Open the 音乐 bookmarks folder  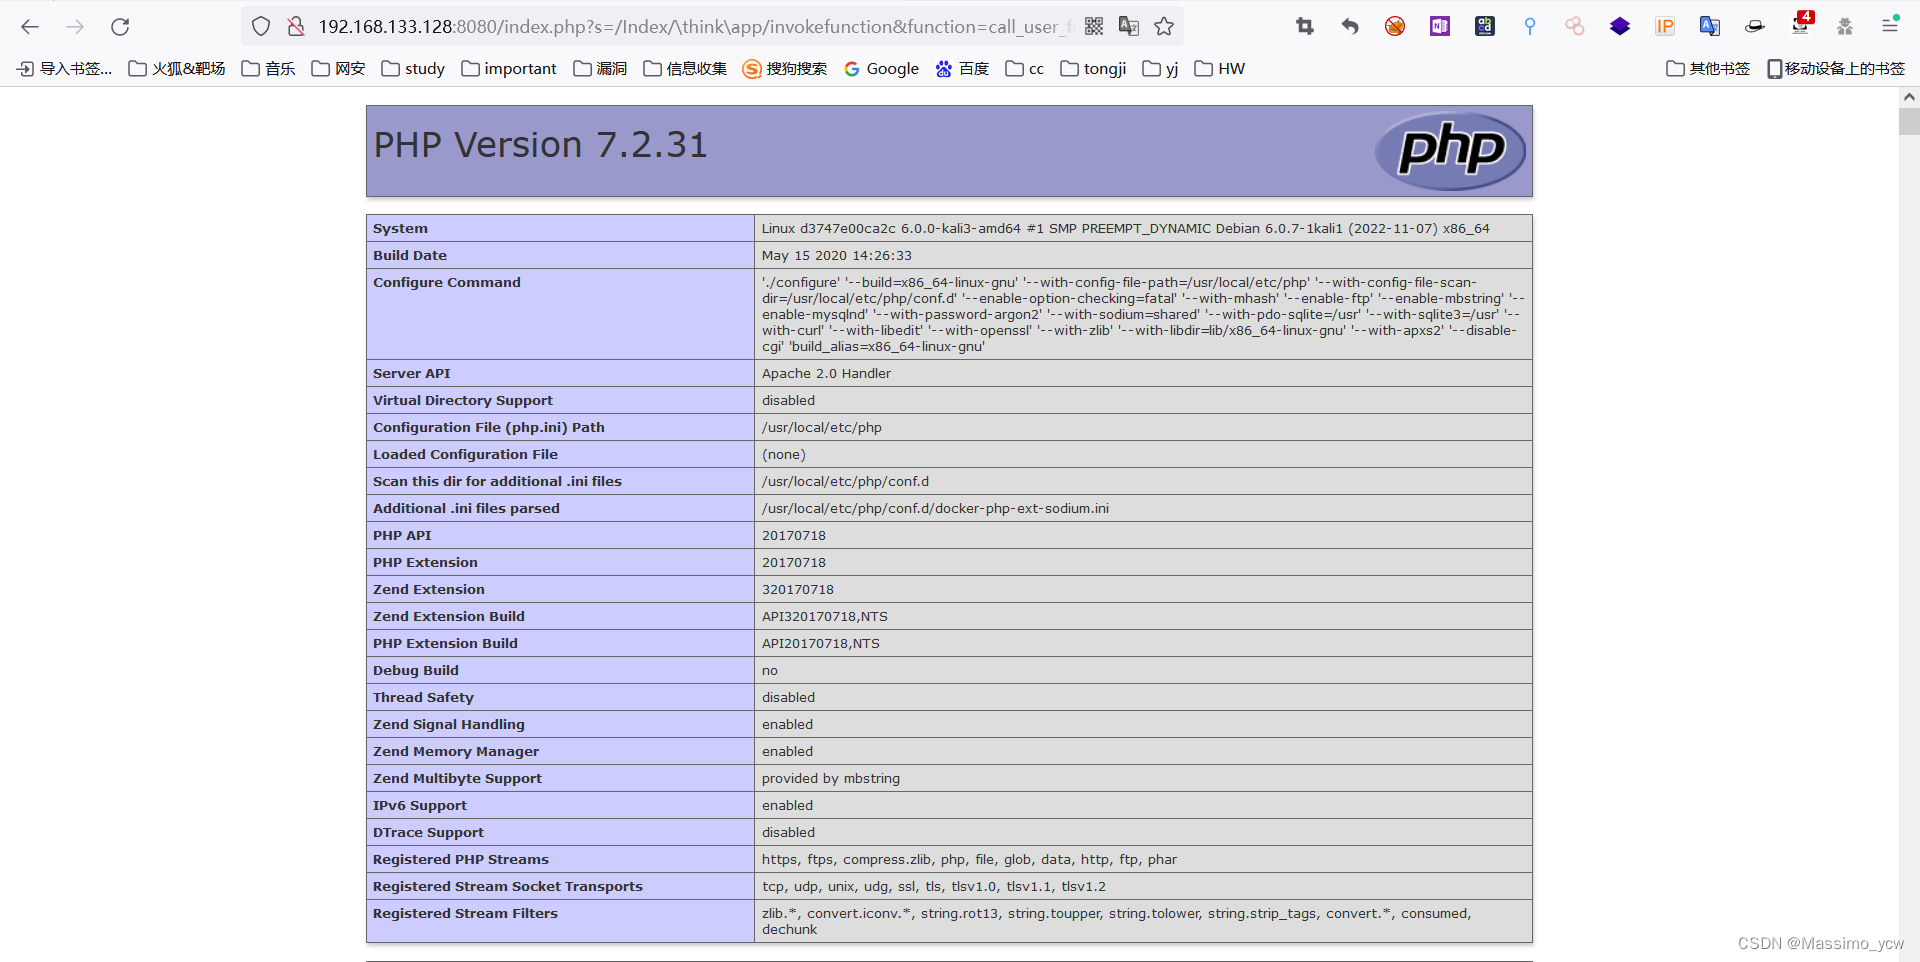[x=269, y=69]
